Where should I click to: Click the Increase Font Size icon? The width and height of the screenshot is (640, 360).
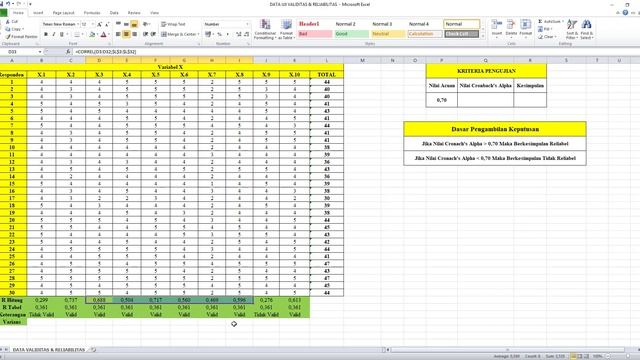coord(99,24)
